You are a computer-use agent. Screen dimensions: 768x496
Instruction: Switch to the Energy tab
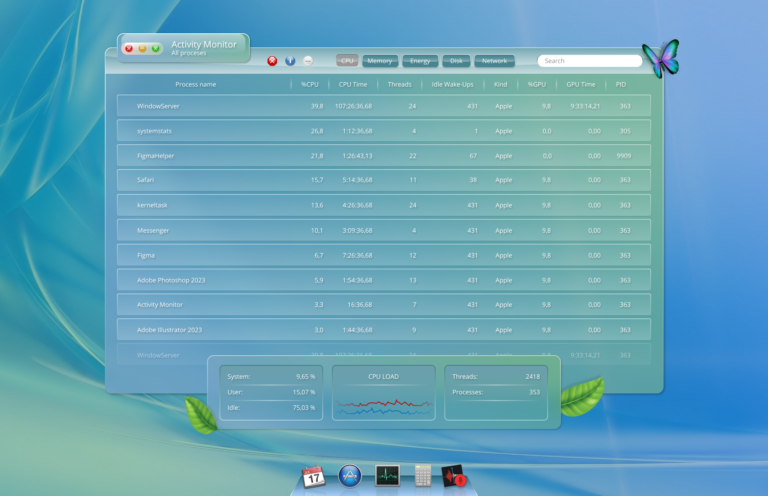tap(420, 61)
